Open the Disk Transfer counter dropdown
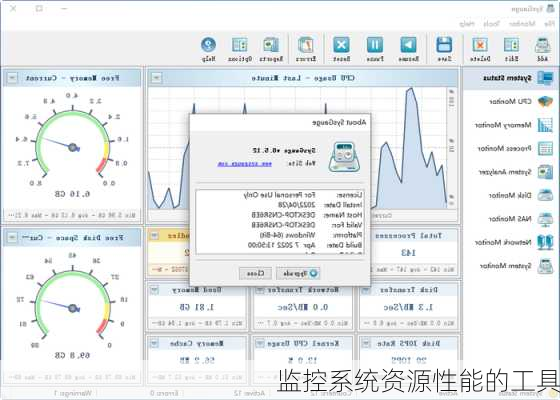The image size is (560, 400). [x=366, y=290]
